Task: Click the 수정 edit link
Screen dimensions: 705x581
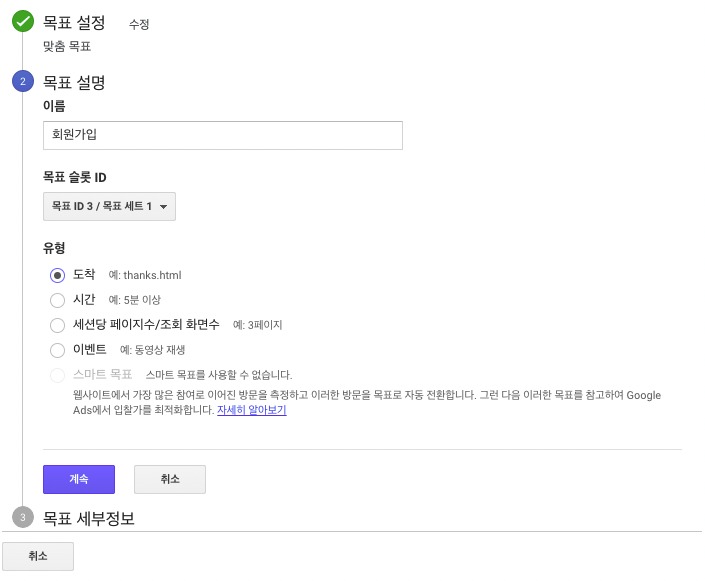Action: [139, 24]
